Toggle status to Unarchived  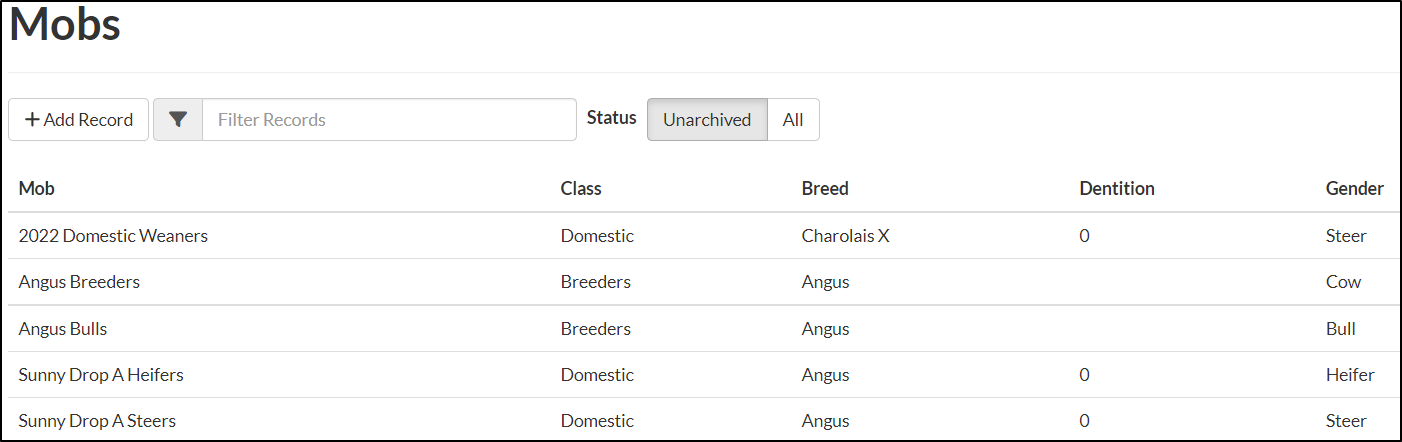(707, 119)
